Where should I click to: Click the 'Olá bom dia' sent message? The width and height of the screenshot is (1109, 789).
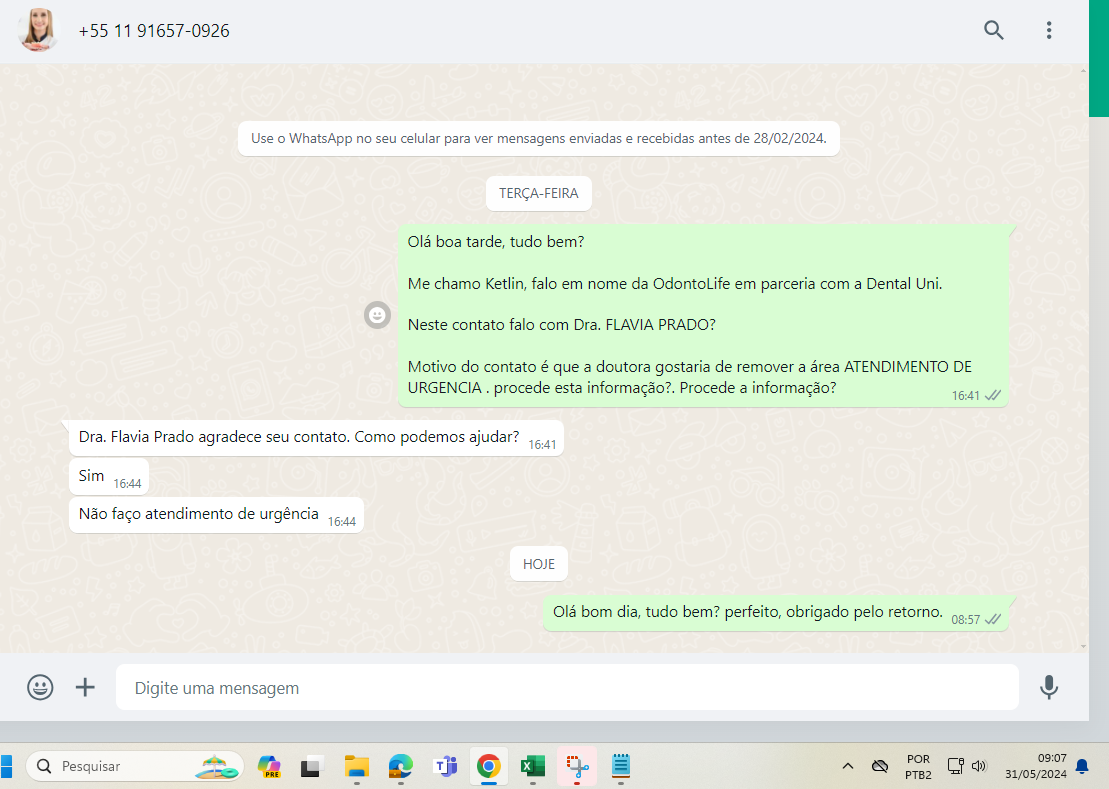tap(776, 613)
